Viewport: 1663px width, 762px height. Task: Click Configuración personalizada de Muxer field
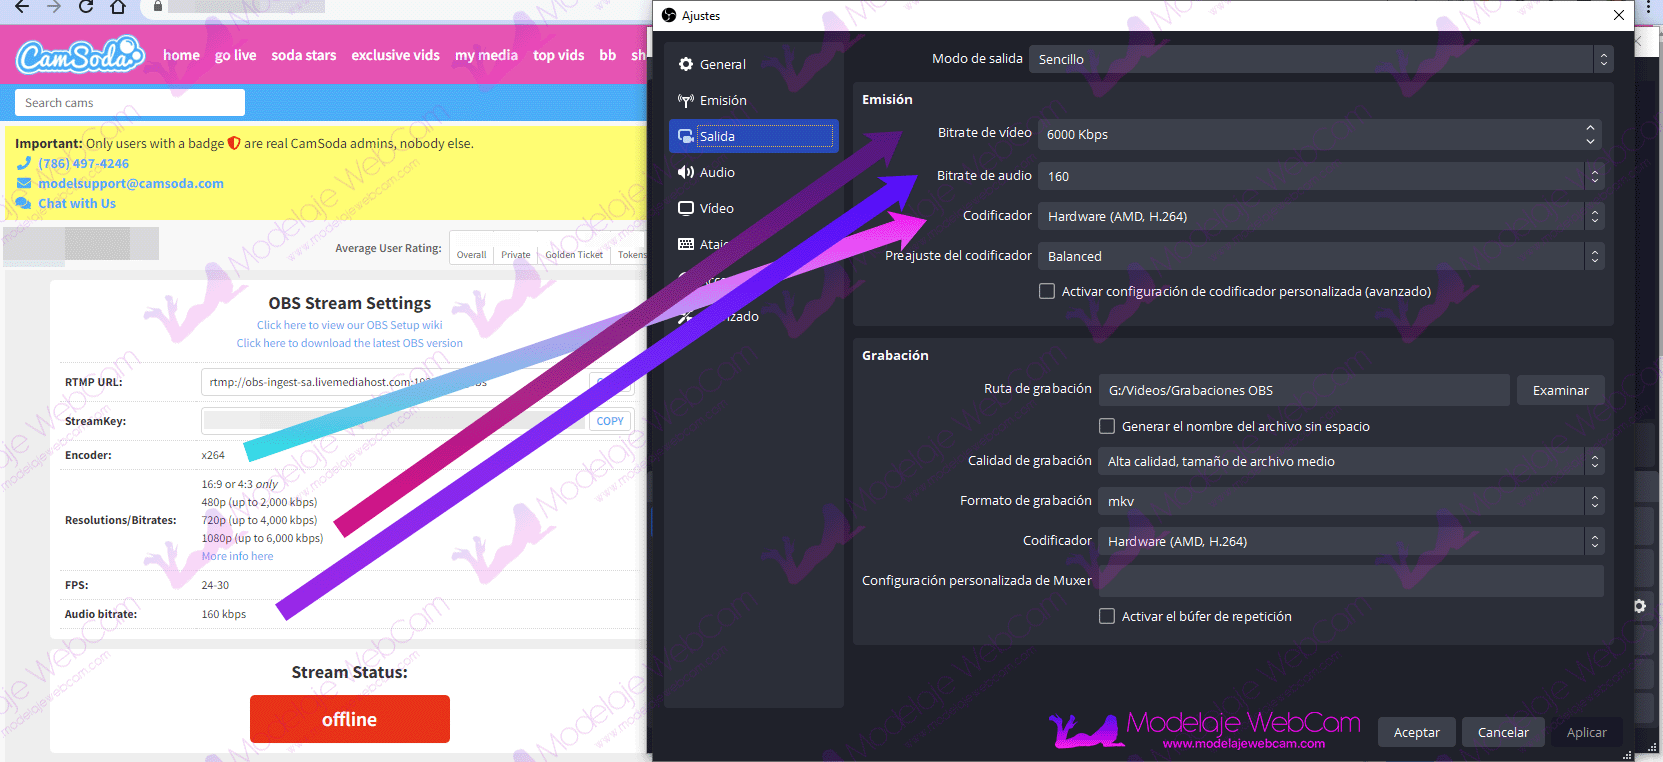point(1351,581)
